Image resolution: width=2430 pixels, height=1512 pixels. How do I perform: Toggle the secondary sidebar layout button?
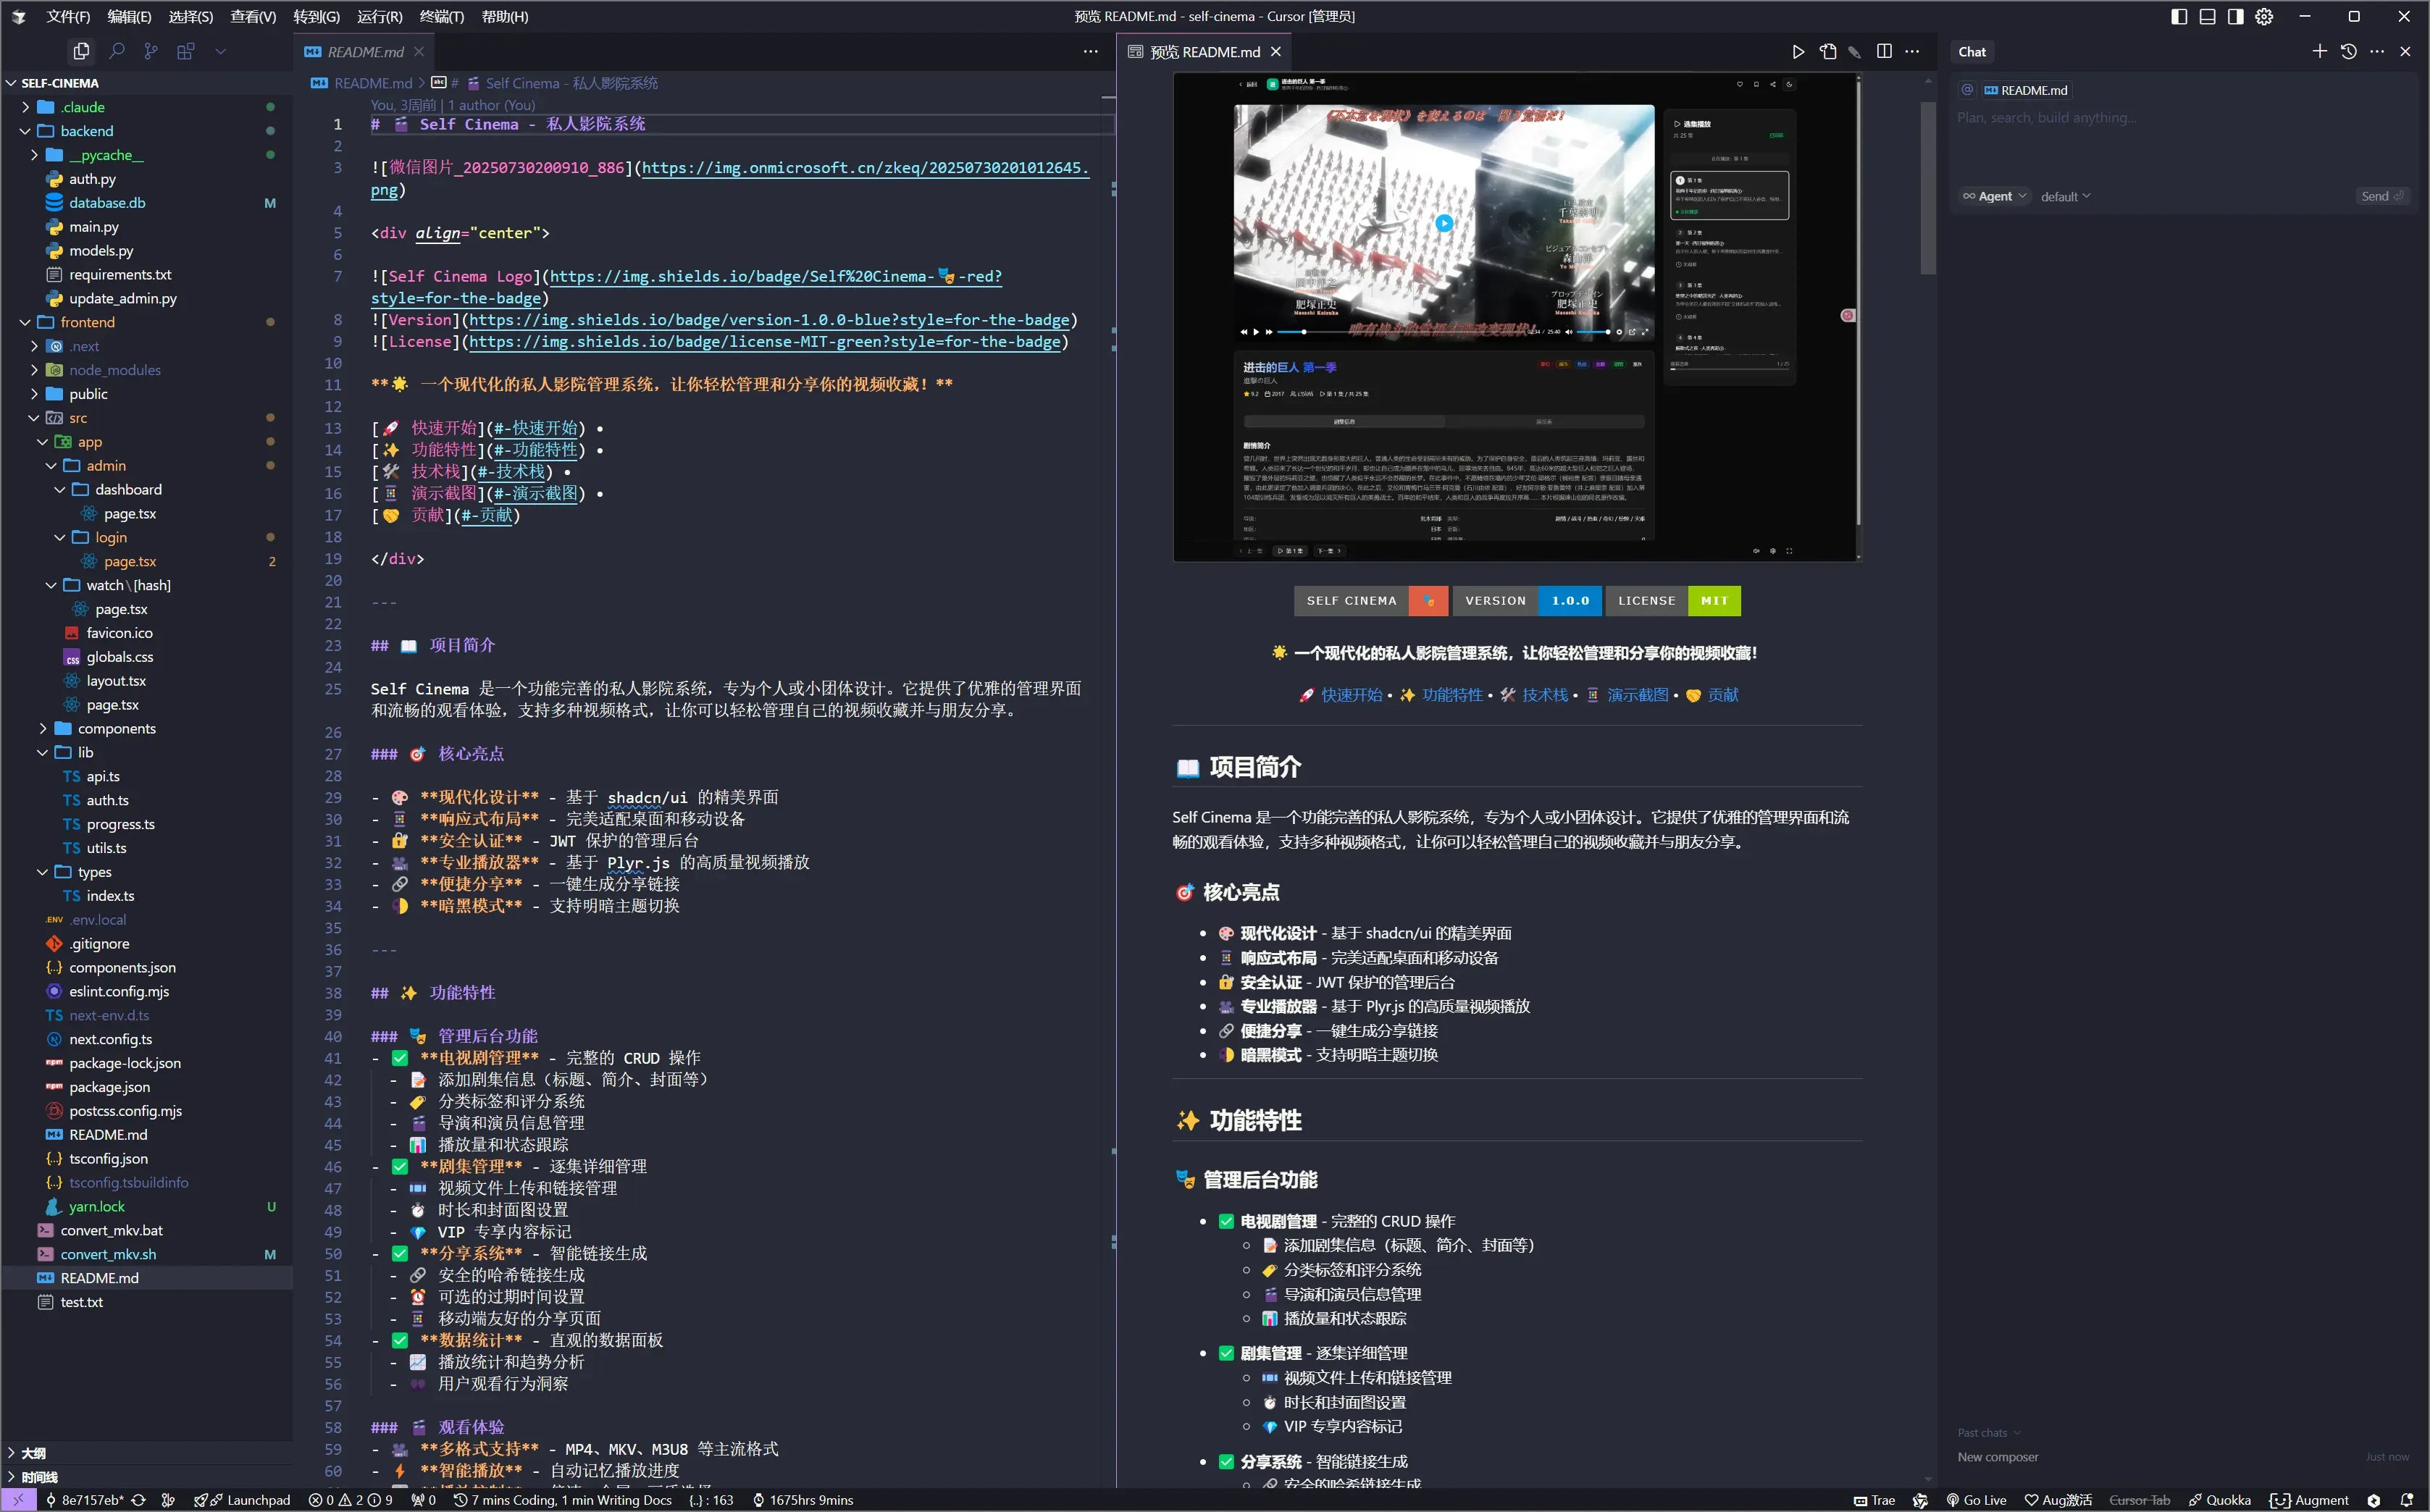[x=2235, y=16]
